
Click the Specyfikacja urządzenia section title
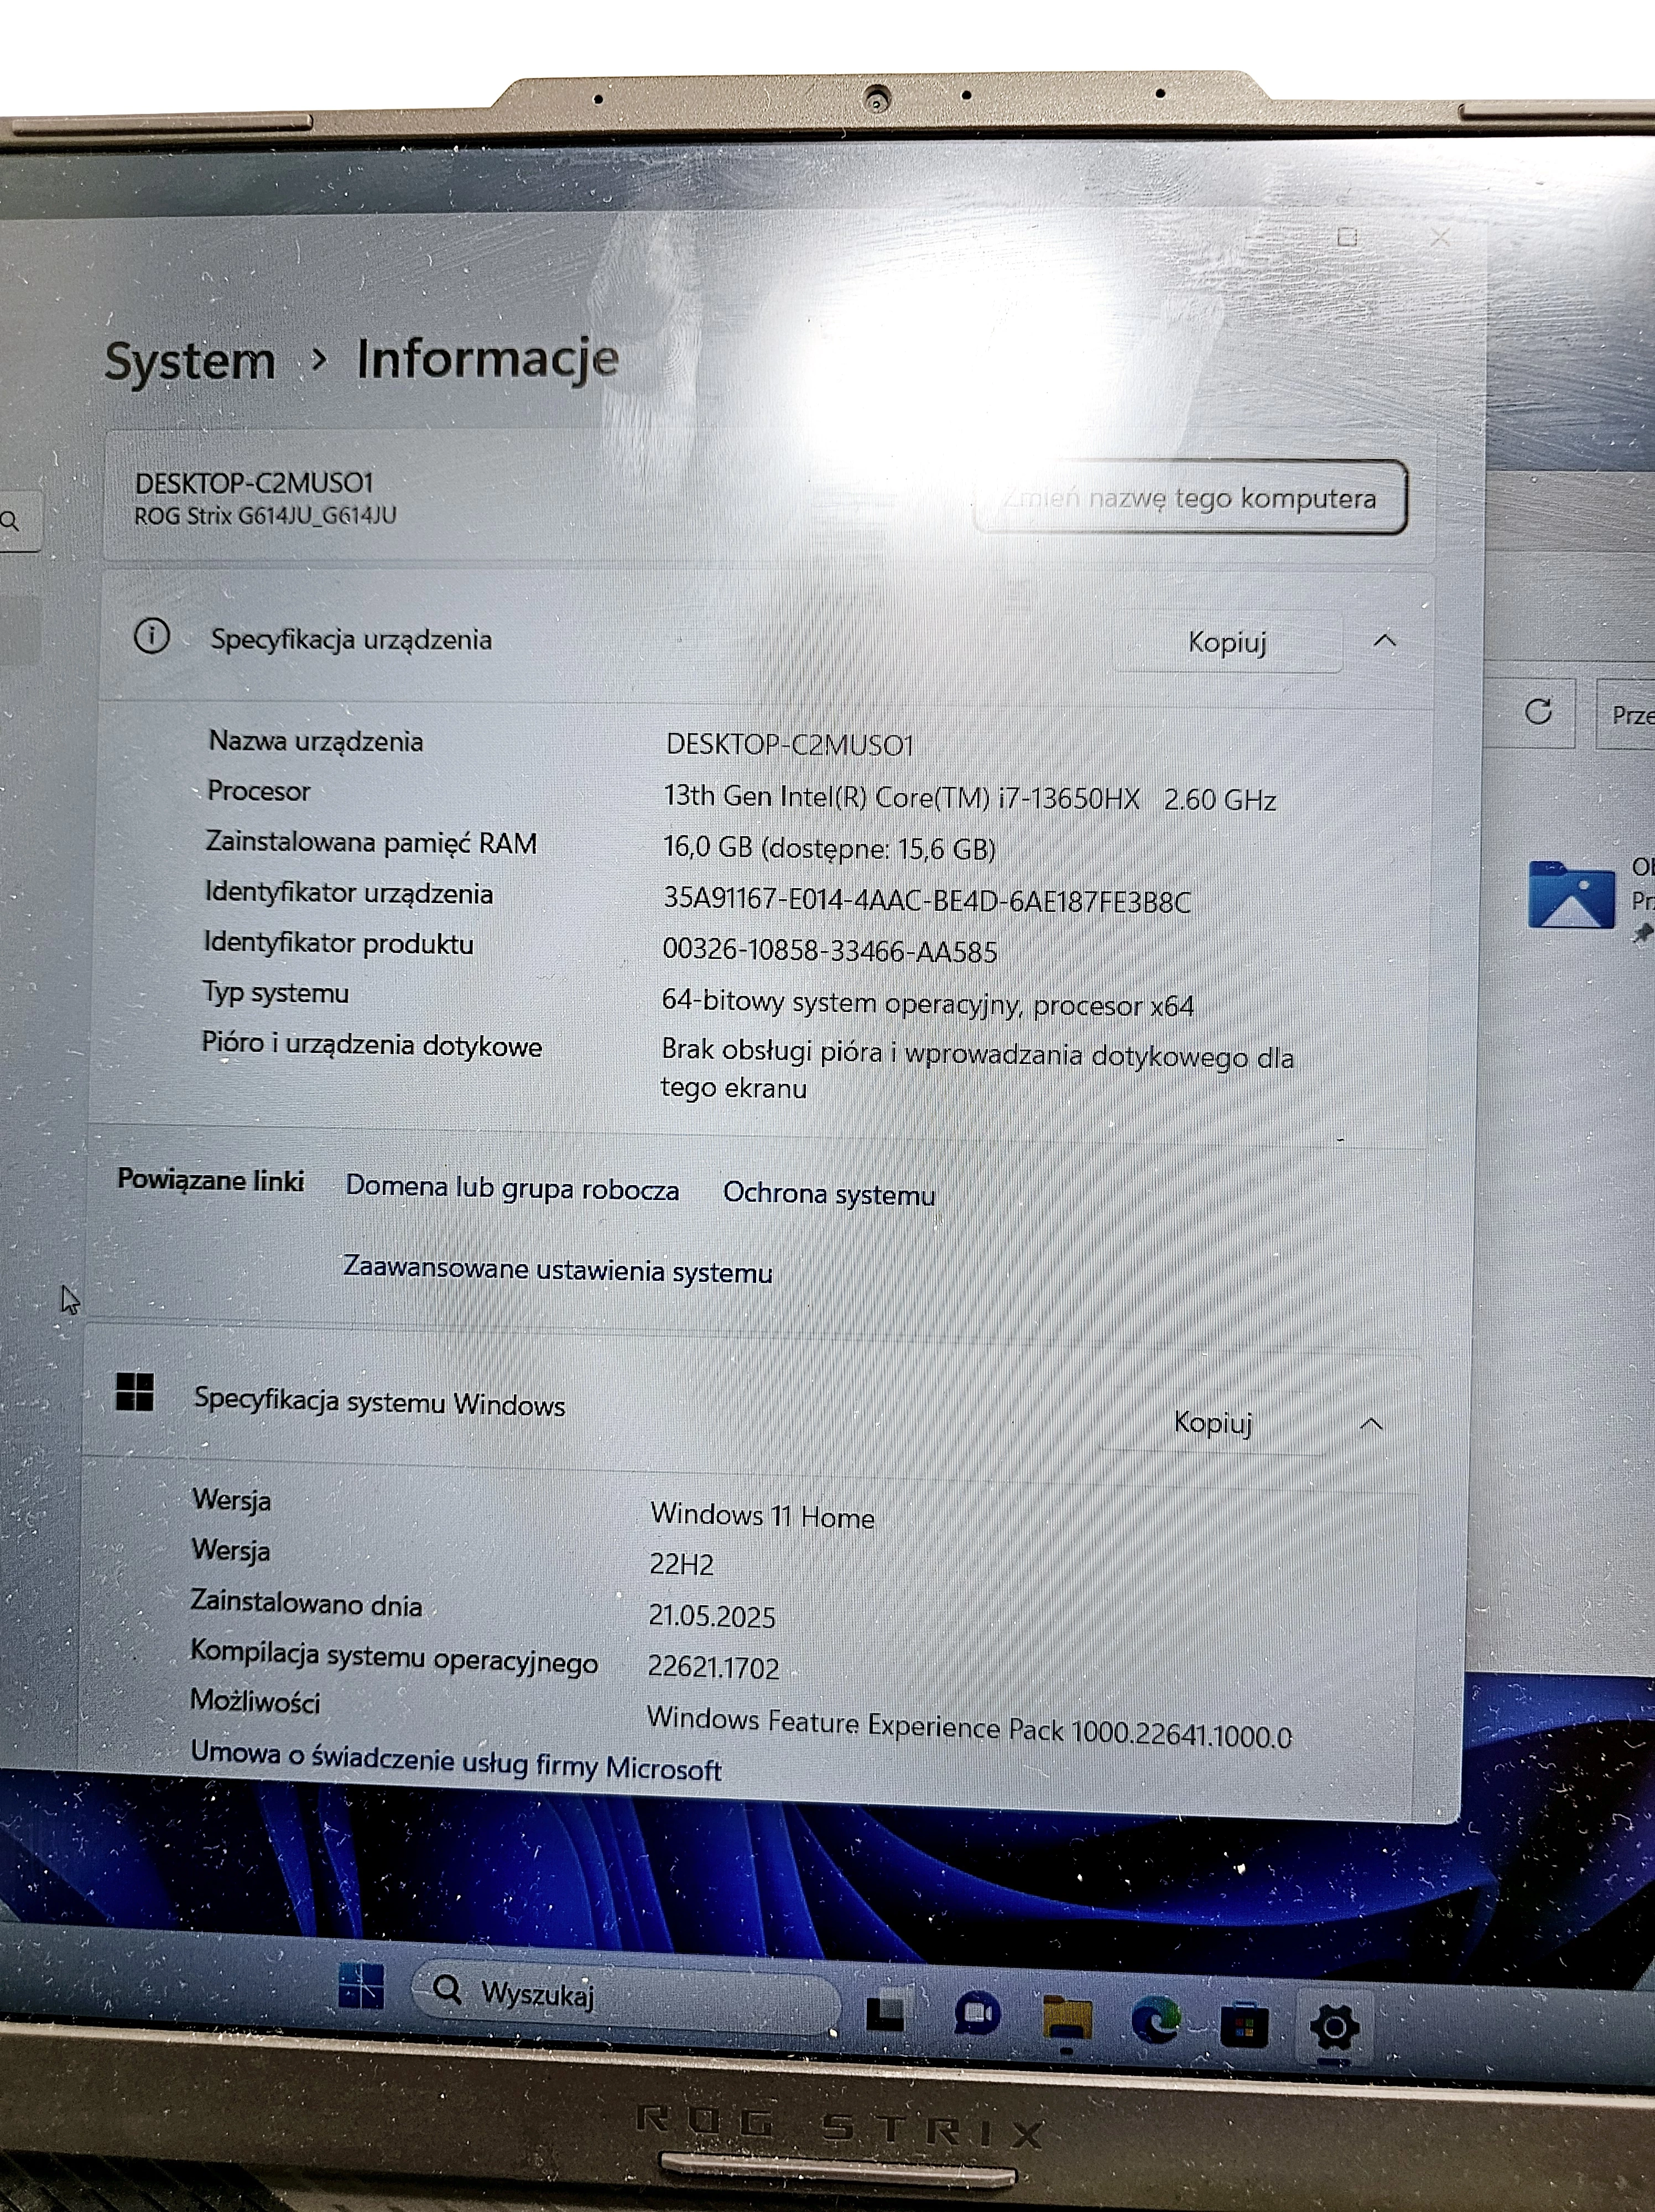(x=351, y=639)
